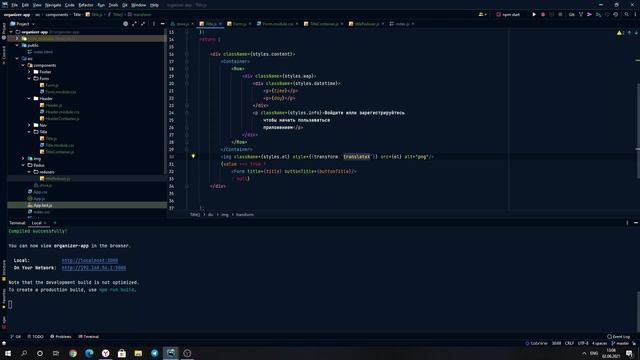Open Chrome from the taskbar
The image size is (640, 360).
pyautogui.click(x=73, y=353)
